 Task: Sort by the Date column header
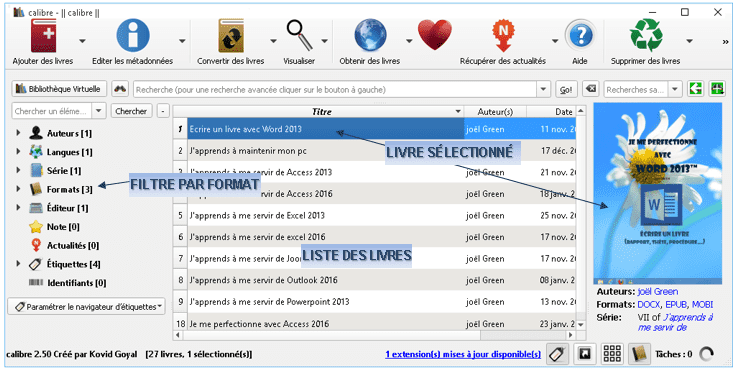(x=552, y=111)
